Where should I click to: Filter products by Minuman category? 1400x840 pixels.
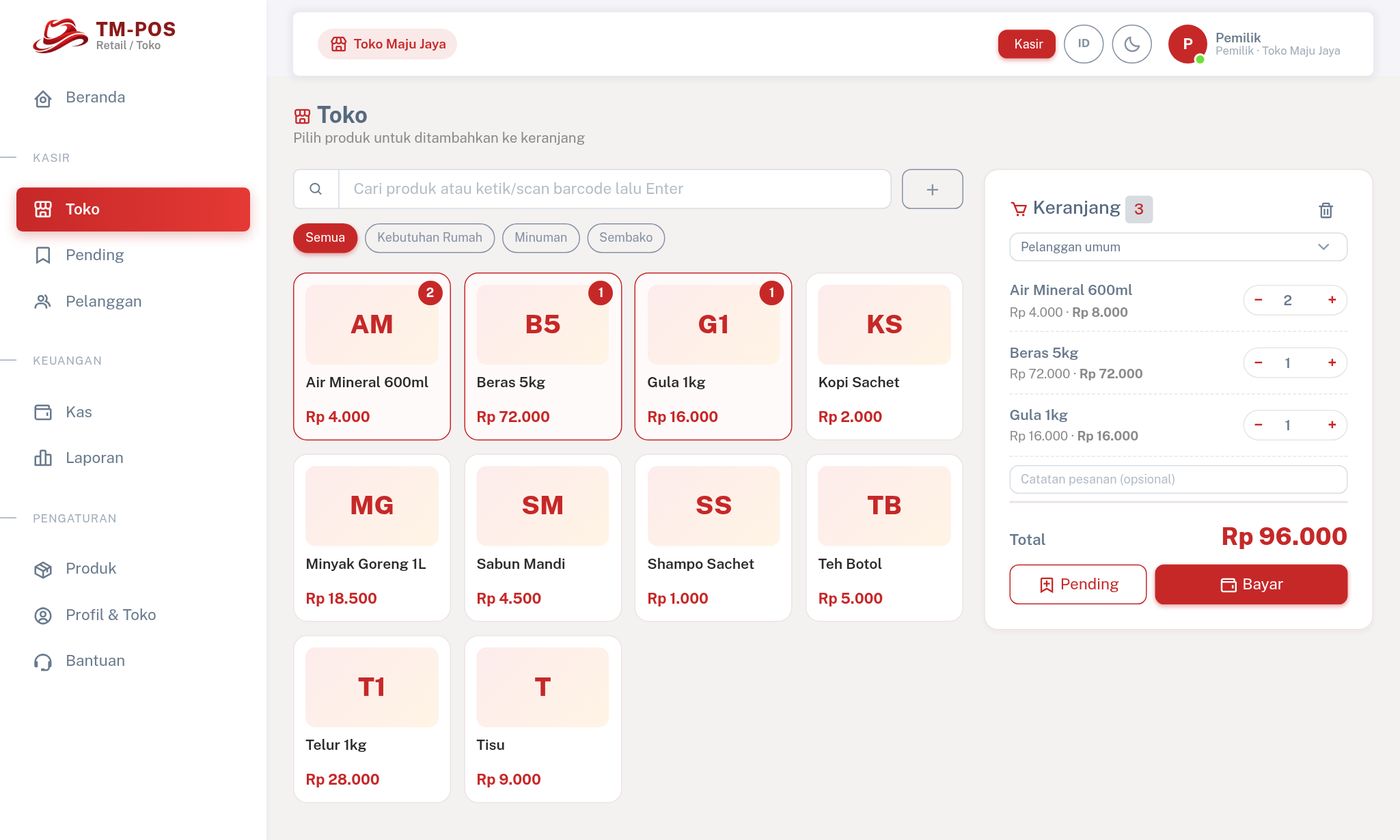pos(541,238)
